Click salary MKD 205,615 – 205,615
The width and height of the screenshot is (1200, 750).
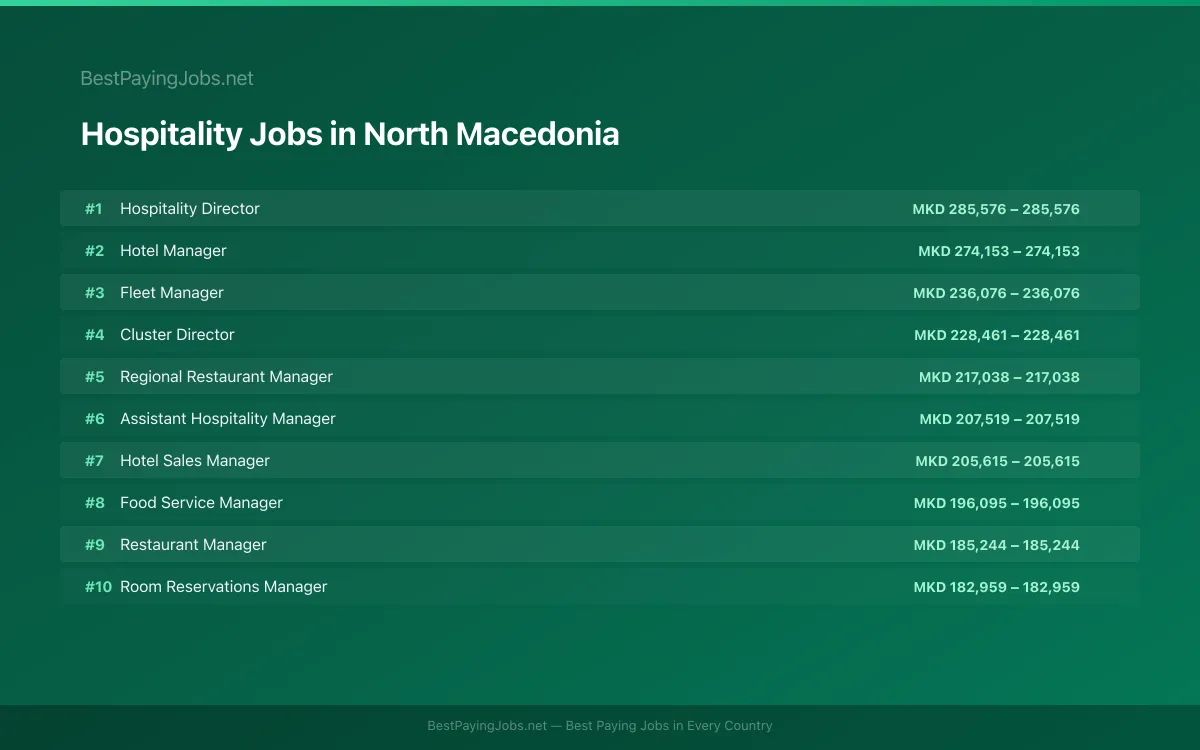[997, 461]
